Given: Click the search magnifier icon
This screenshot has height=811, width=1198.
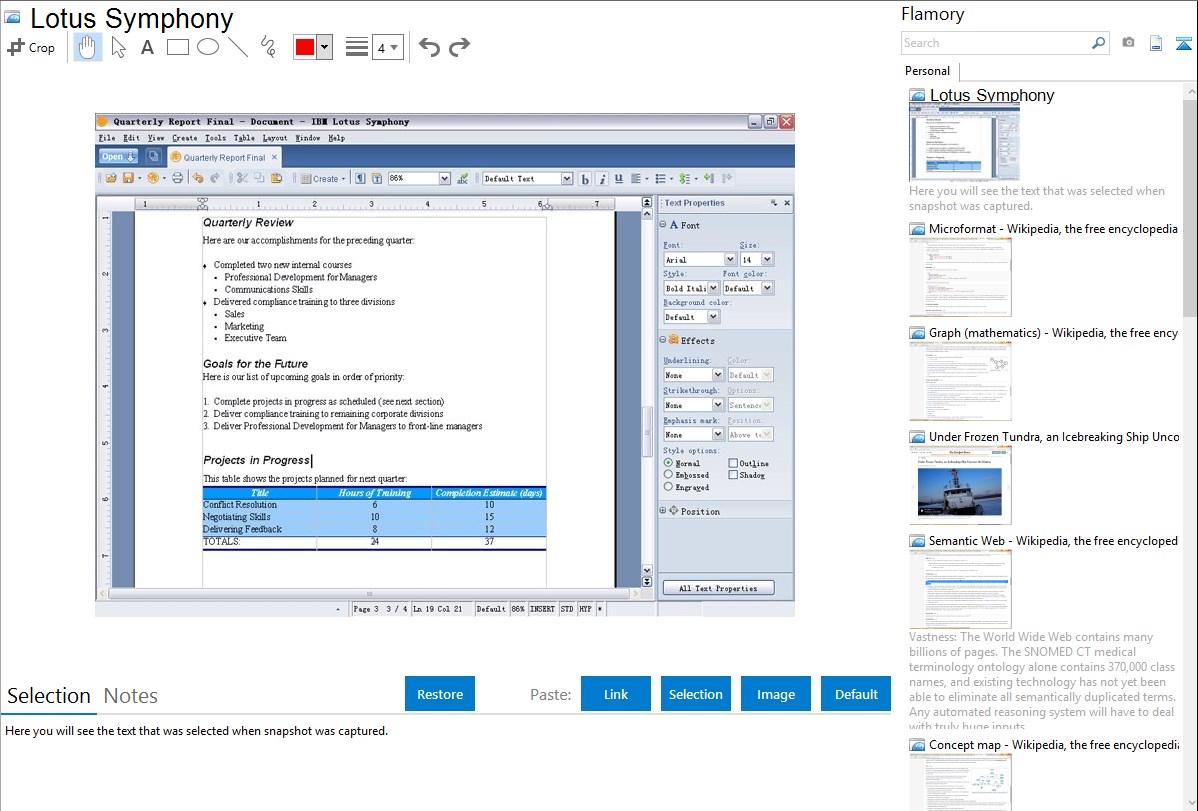Looking at the screenshot, I should (x=1098, y=43).
